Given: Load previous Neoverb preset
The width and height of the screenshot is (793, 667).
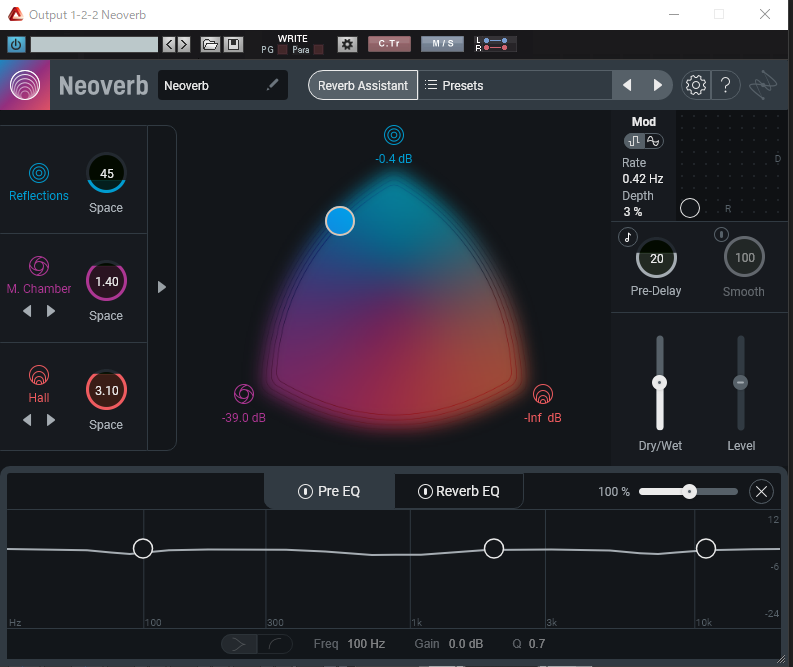Looking at the screenshot, I should click(627, 85).
